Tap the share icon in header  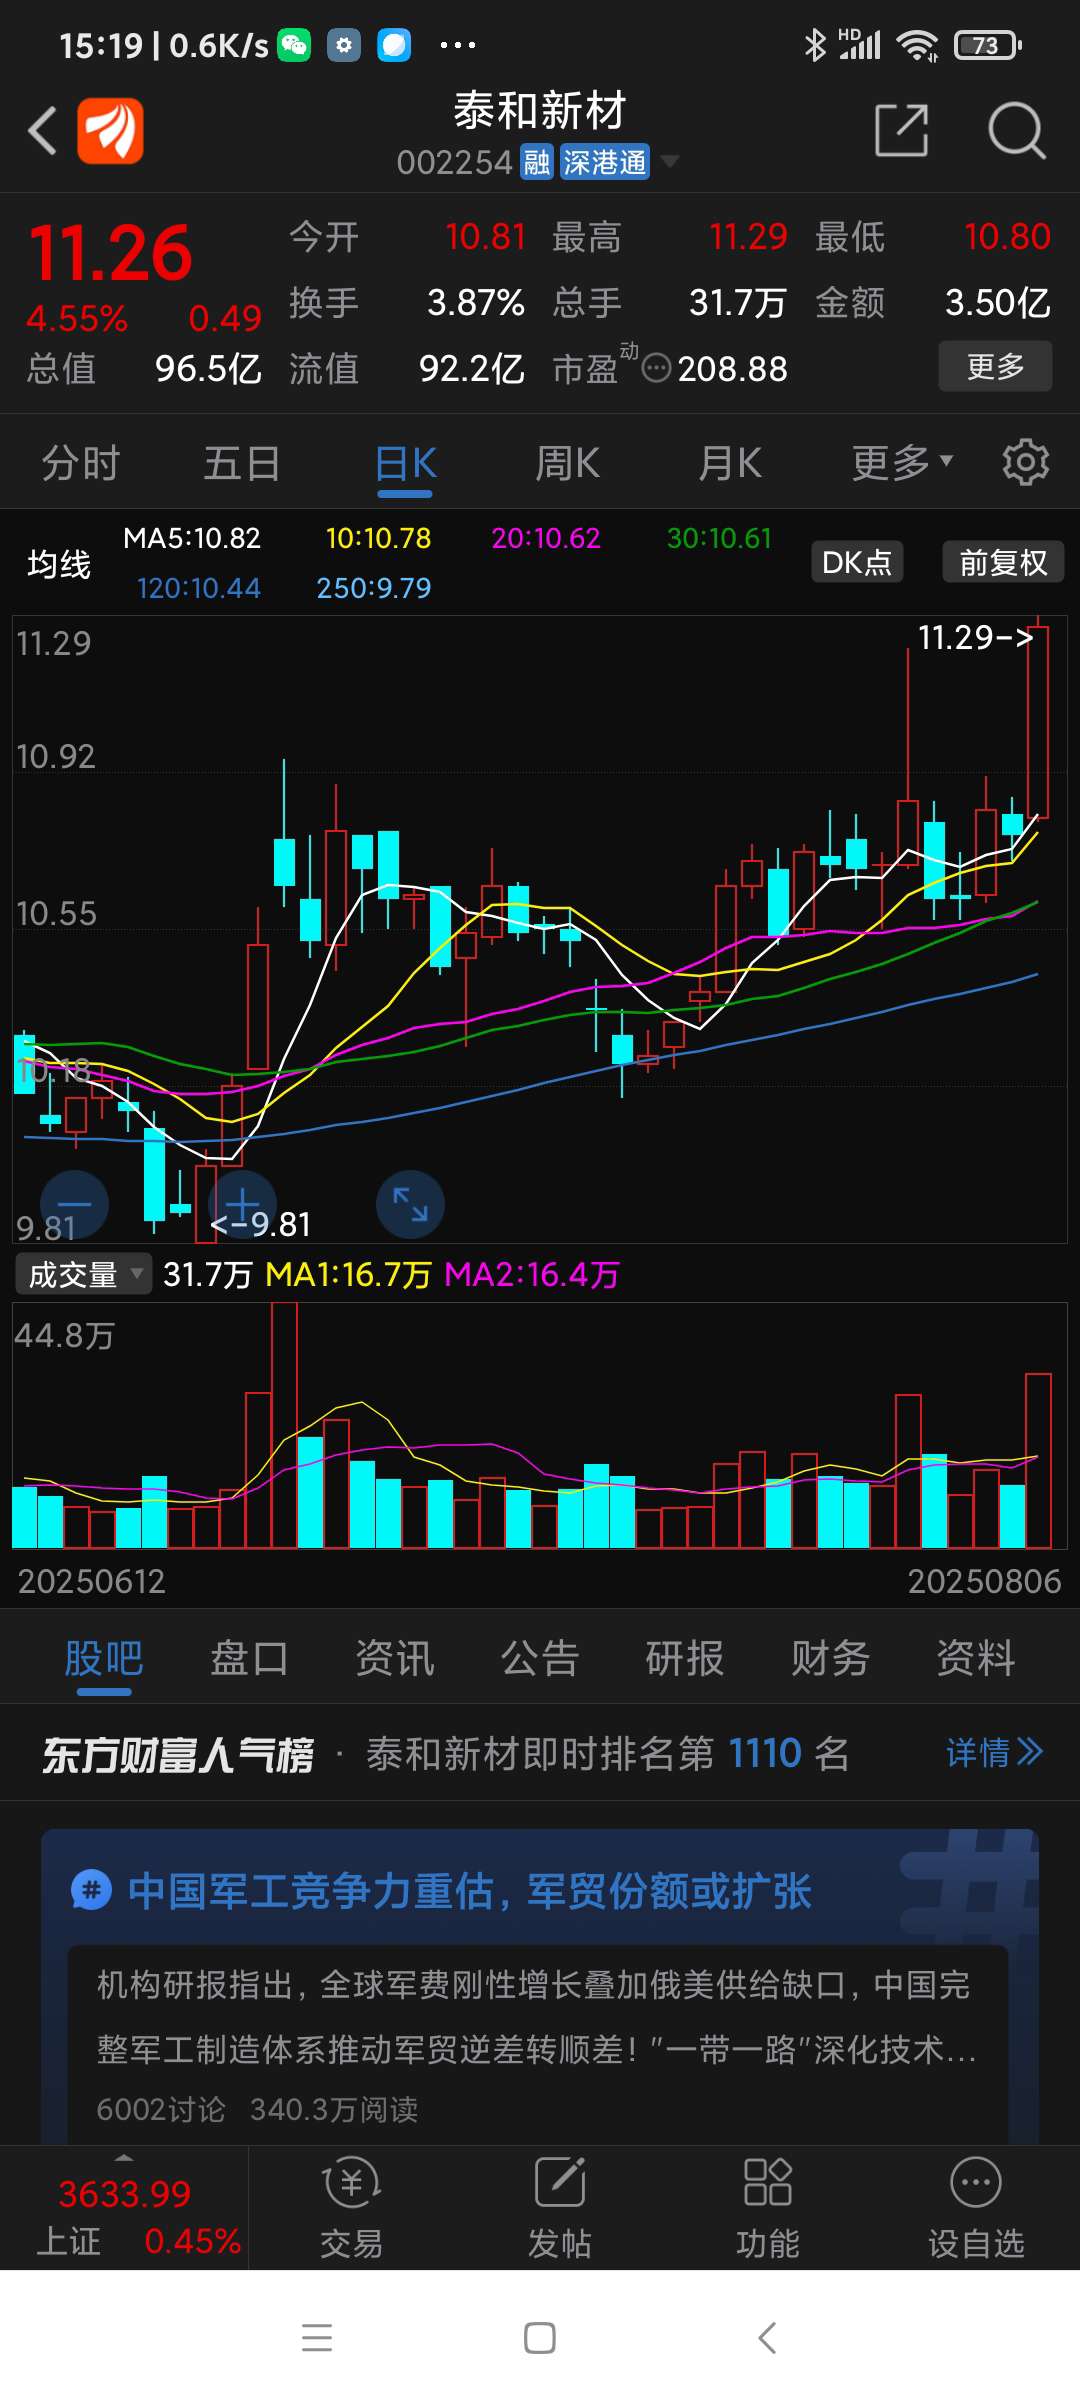click(x=902, y=130)
